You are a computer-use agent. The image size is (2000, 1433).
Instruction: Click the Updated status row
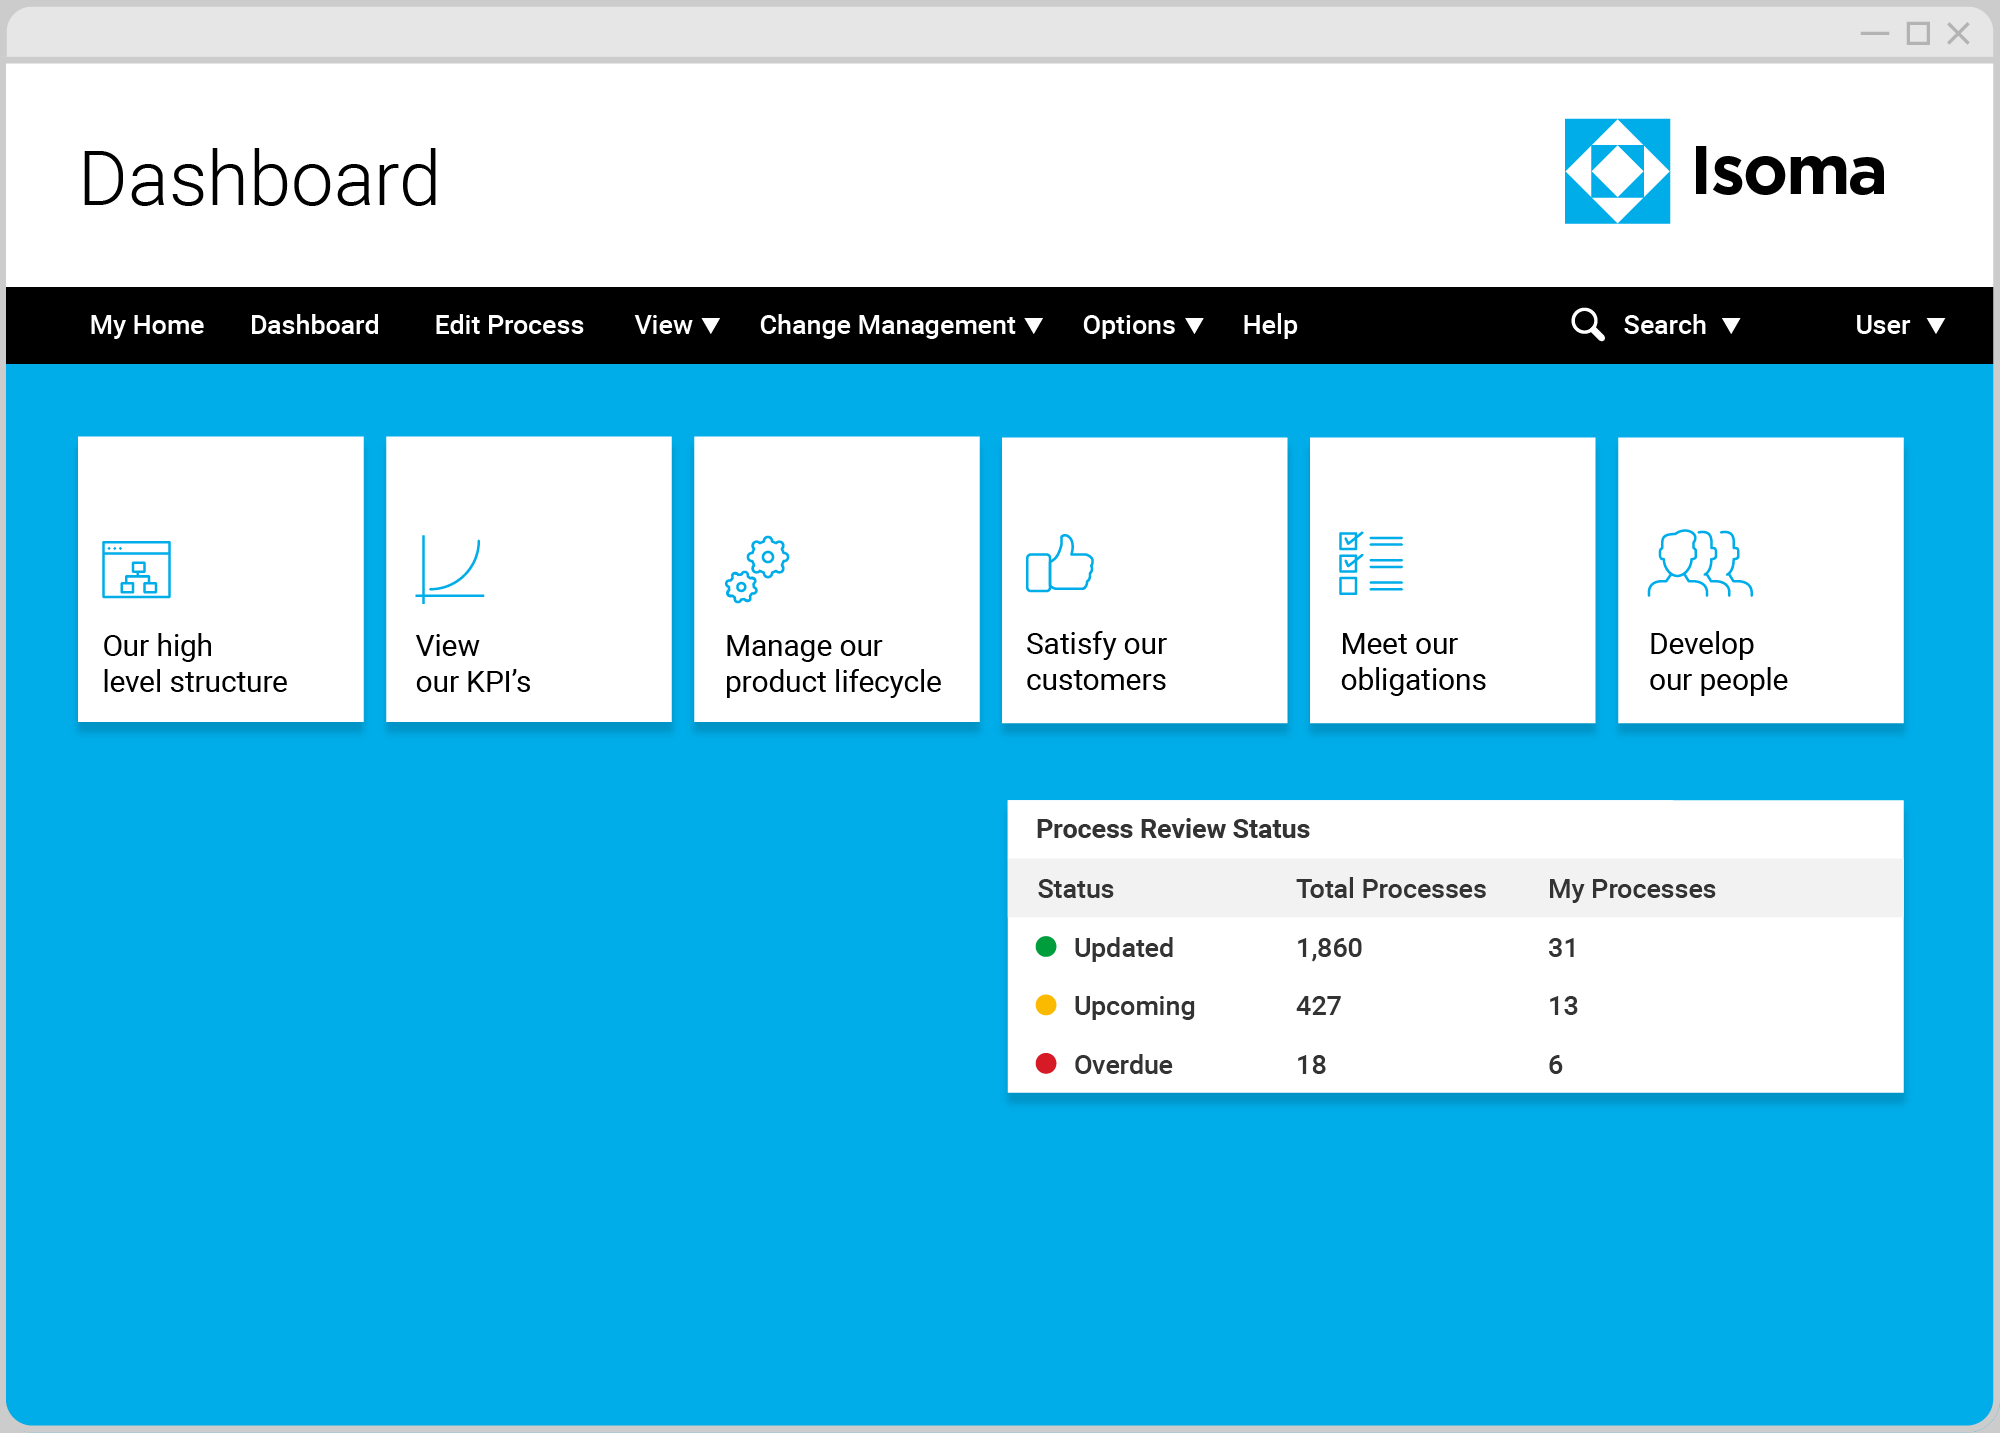(1455, 947)
